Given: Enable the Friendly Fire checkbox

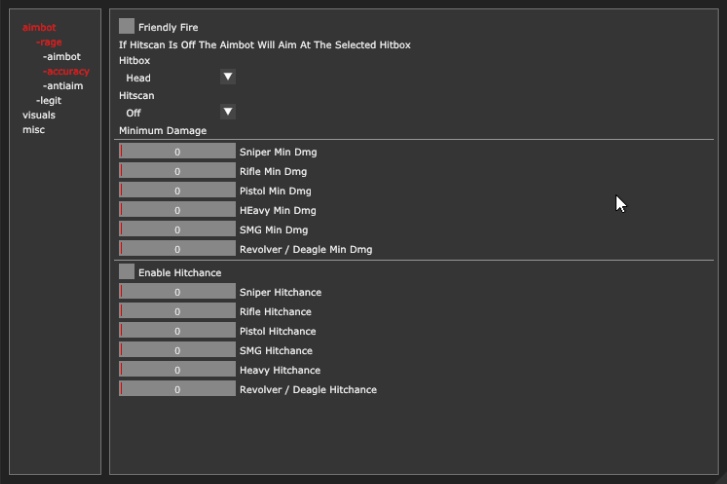Looking at the screenshot, I should (x=126, y=27).
